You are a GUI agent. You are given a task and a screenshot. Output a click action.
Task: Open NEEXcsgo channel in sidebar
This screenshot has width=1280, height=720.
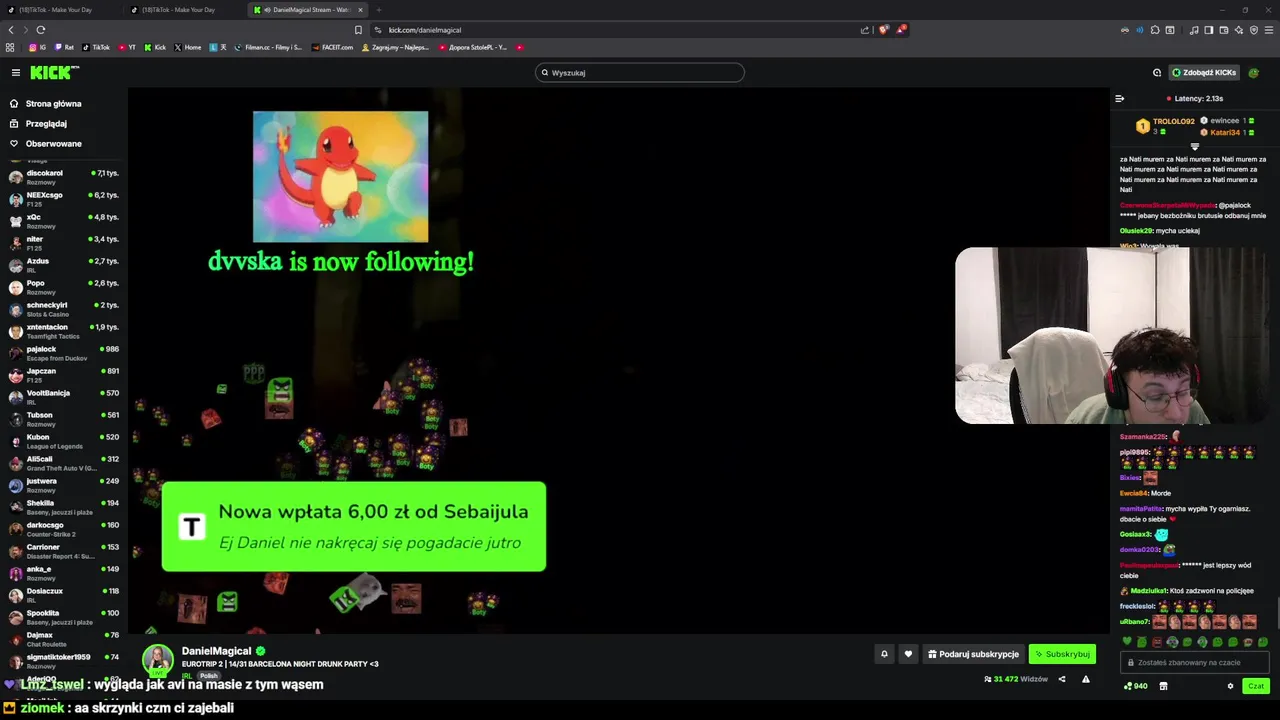64,199
